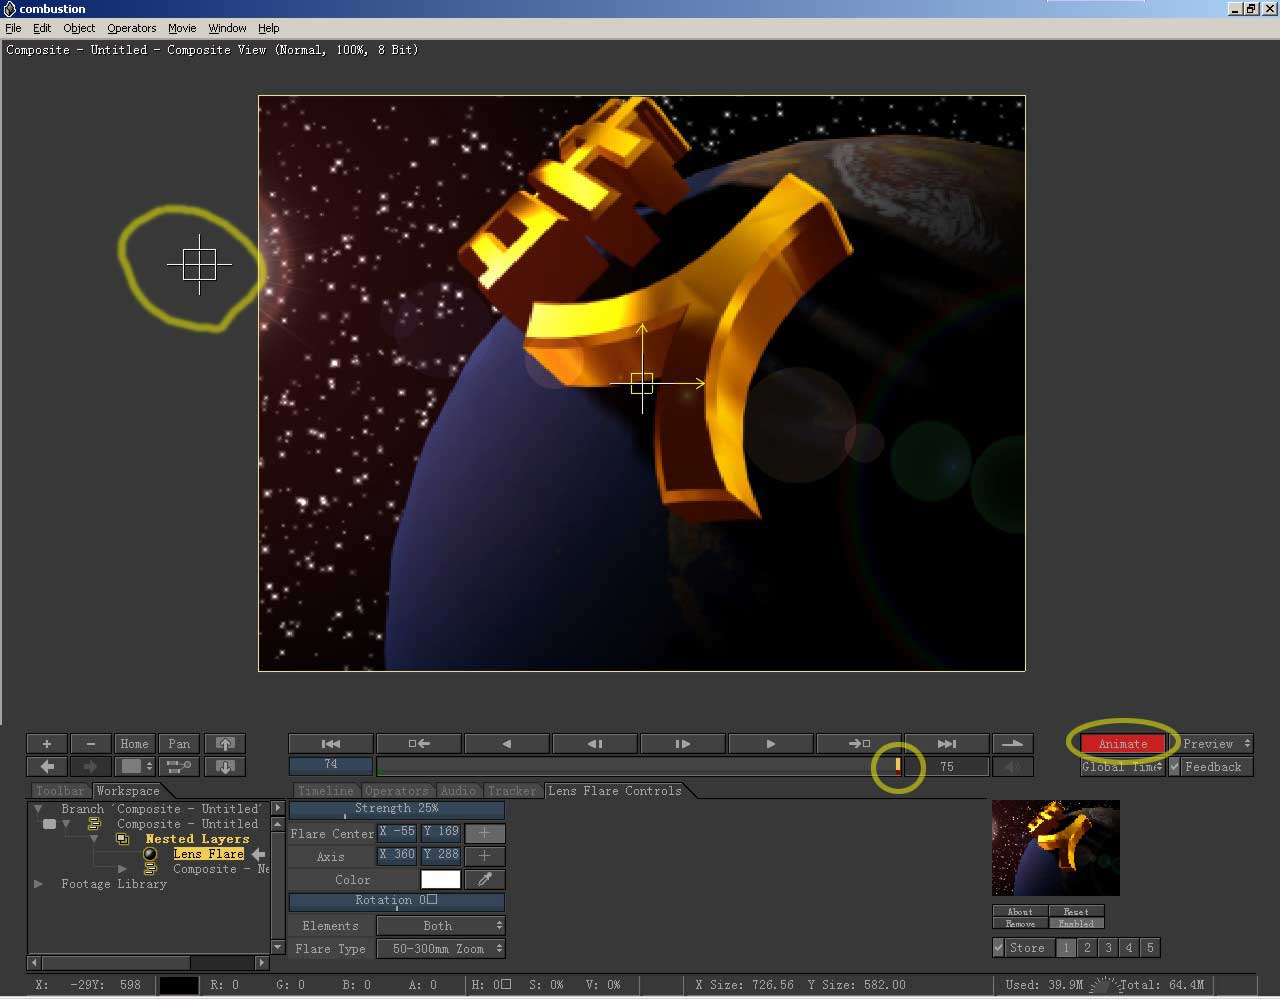The height and width of the screenshot is (999, 1280).
Task: Click the zoom out minus button
Action: click(90, 744)
